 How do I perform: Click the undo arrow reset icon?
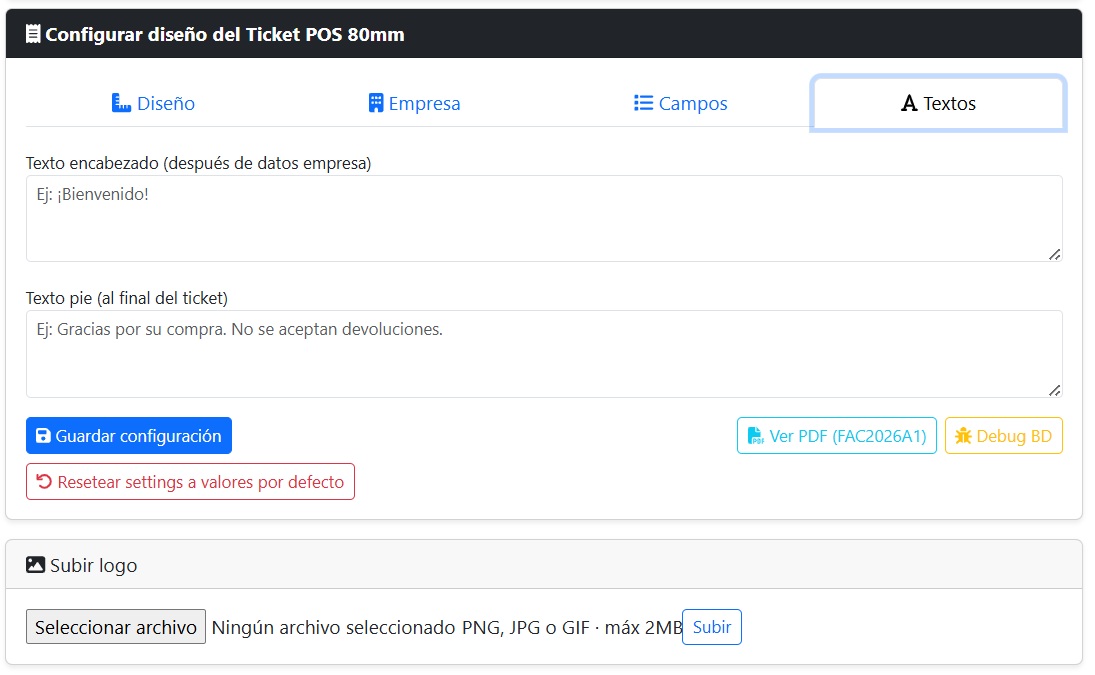click(44, 482)
